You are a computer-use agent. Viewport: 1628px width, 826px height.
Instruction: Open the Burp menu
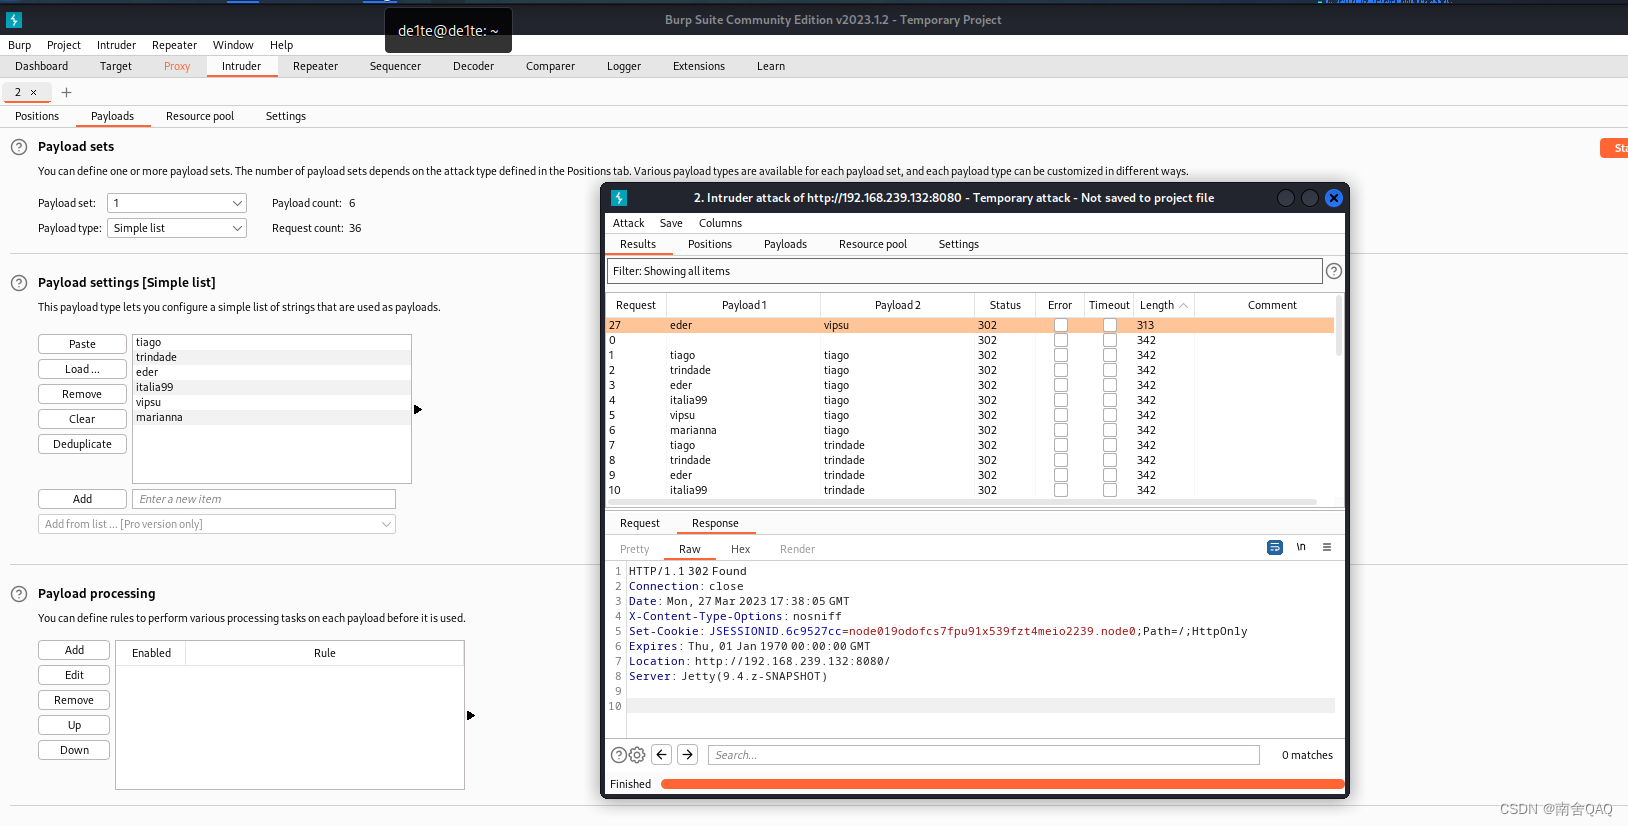(x=20, y=45)
